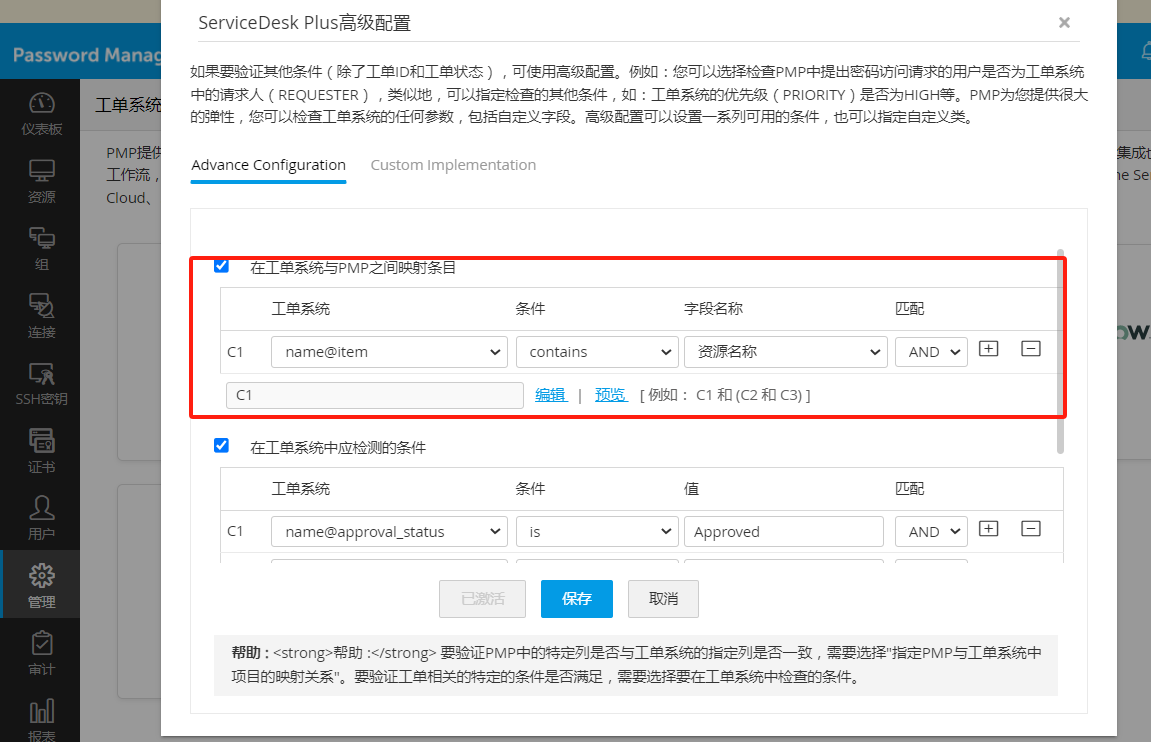Open the 资源名称 field name dropdown

(x=785, y=352)
